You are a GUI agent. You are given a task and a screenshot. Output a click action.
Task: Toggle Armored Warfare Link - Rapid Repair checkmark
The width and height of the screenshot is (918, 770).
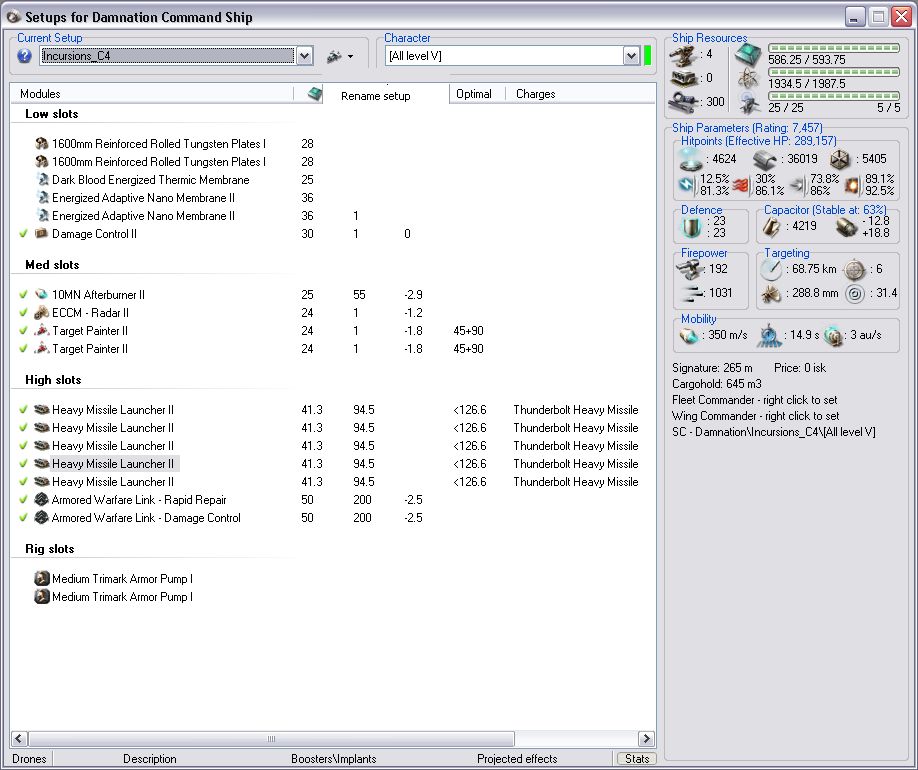(23, 499)
